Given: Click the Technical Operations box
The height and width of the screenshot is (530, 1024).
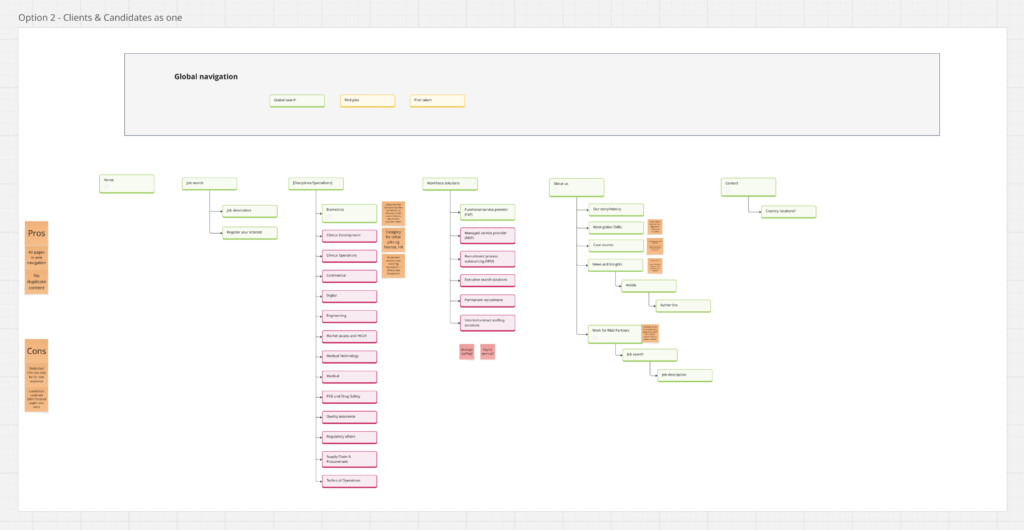Looking at the screenshot, I should (x=349, y=481).
